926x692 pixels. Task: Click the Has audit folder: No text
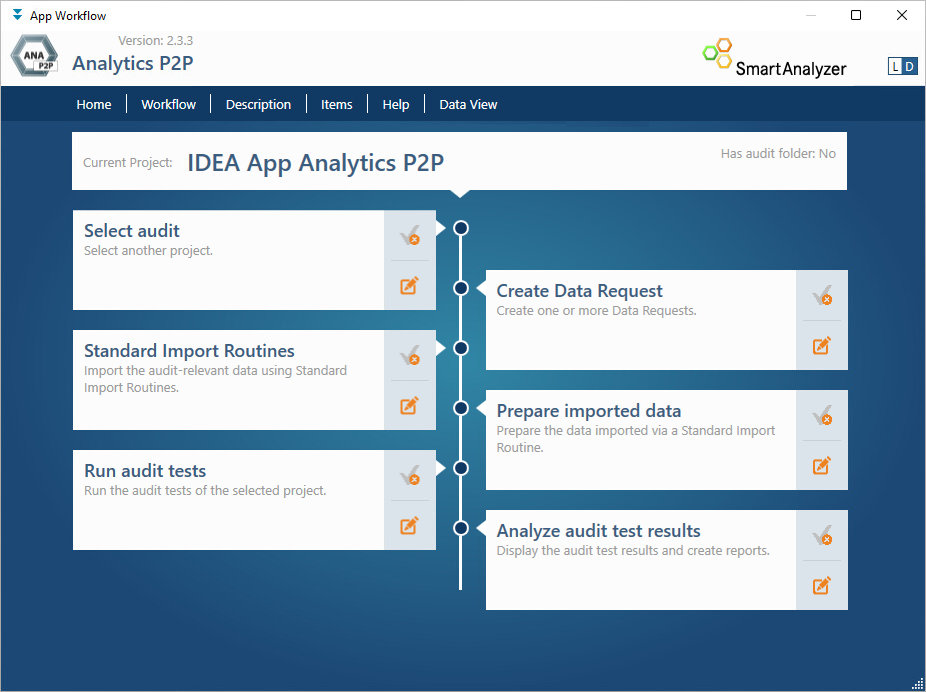pos(778,154)
